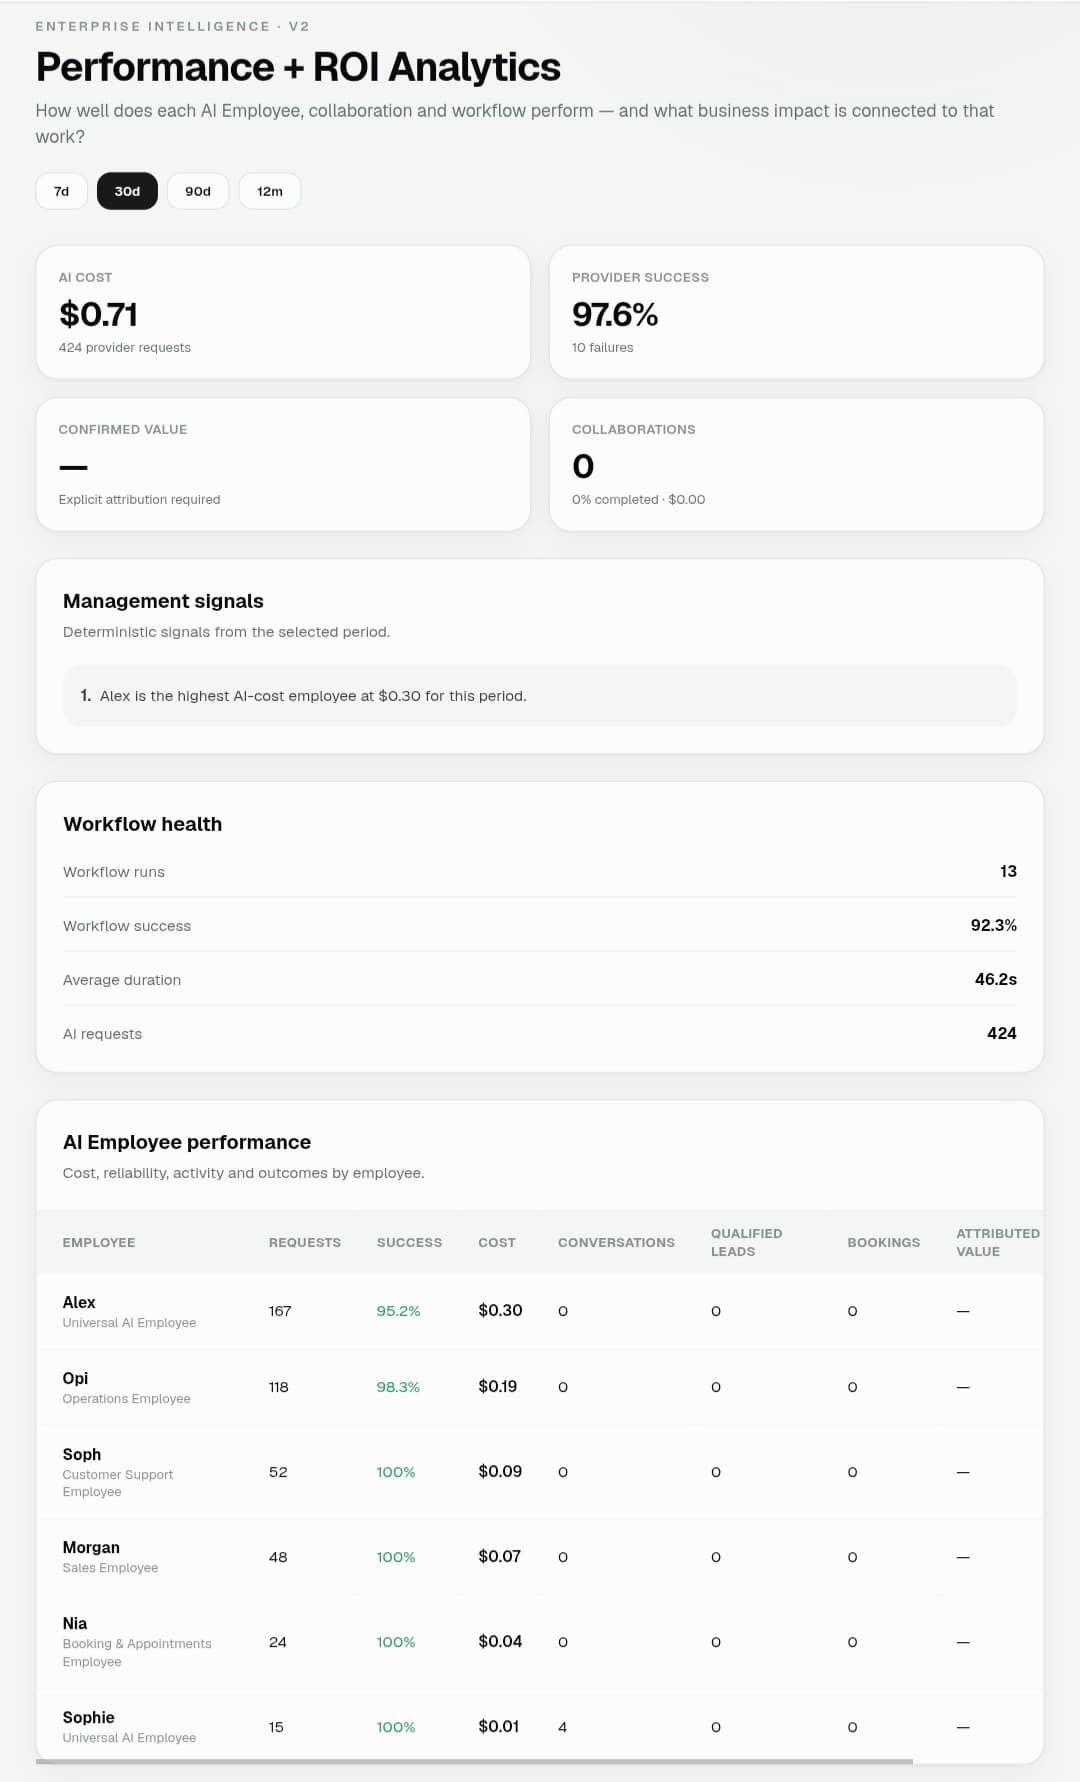Click Morgan's $0.07 cost cell
This screenshot has height=1782, width=1080.
click(x=500, y=1556)
